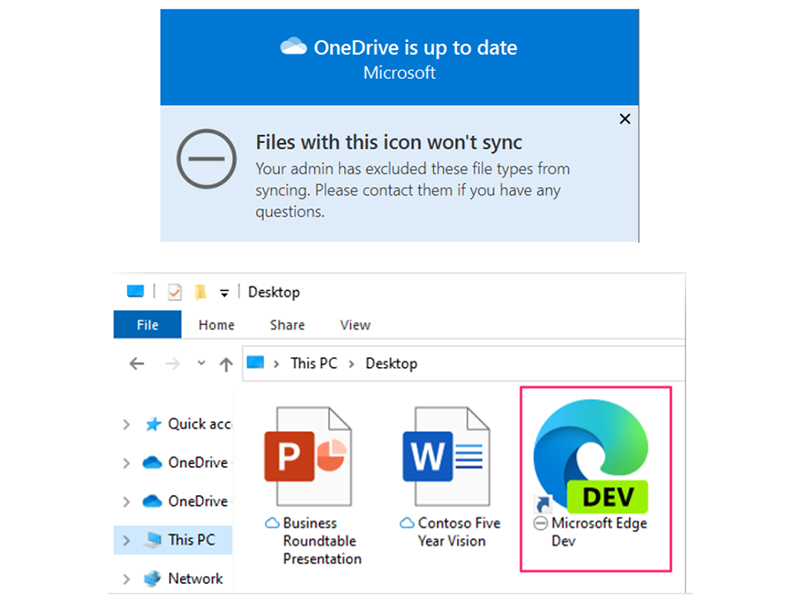
Task: Click 'This PC' in the address breadcrumb
Action: click(314, 363)
